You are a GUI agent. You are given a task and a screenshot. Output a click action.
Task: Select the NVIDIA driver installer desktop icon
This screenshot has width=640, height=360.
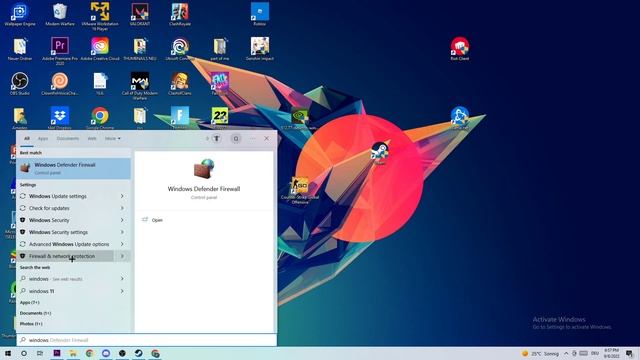click(x=300, y=118)
